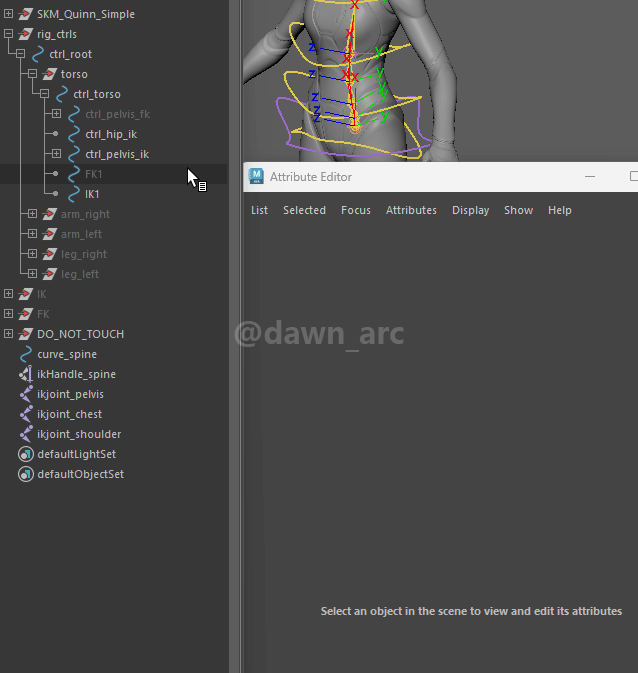Collapse the rig_ctrls group
Screen dimensions: 638x673
[8, 33]
